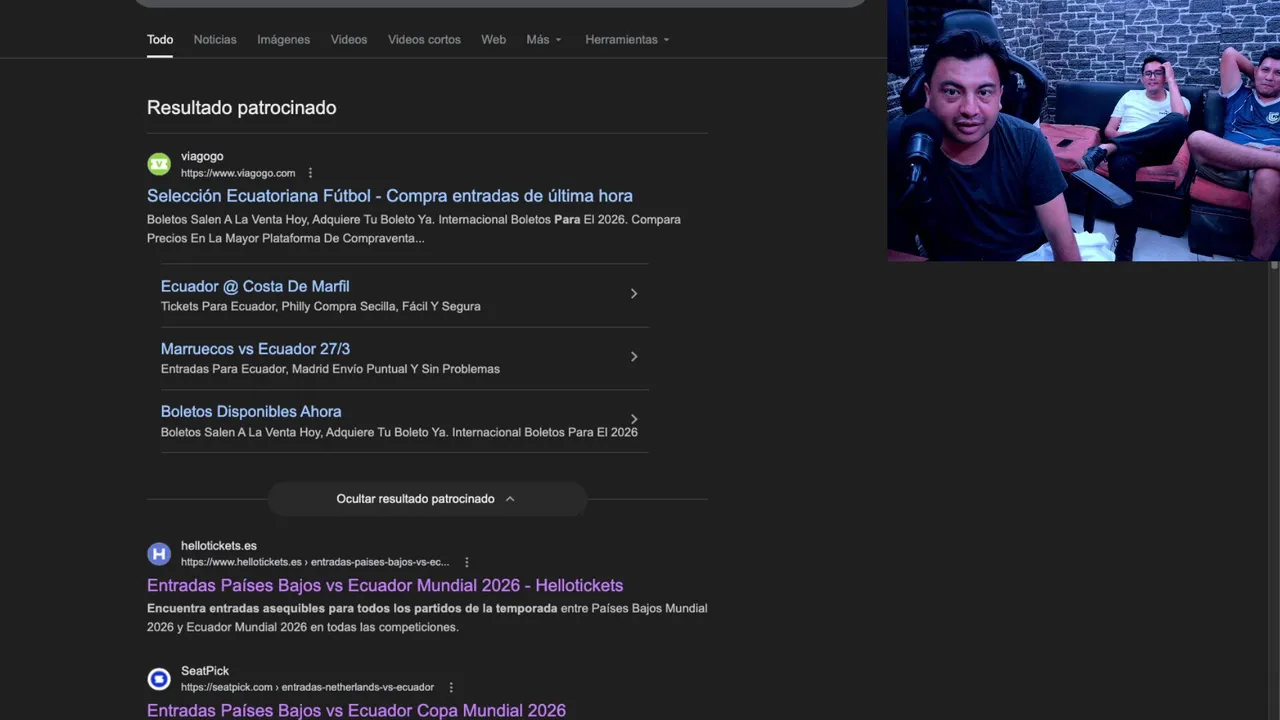The image size is (1280, 720).
Task: Collapse with Ocultar resultado patrocinado button
Action: [426, 499]
